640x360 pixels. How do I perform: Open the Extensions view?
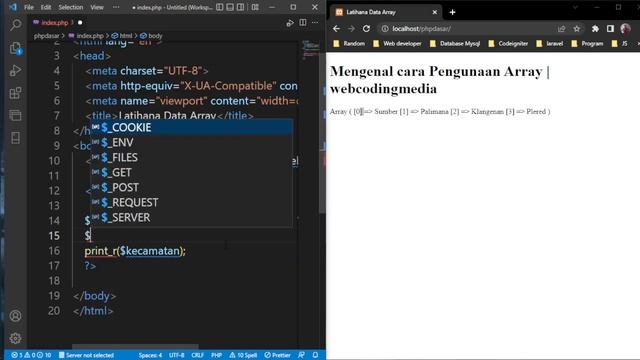pos(16,93)
